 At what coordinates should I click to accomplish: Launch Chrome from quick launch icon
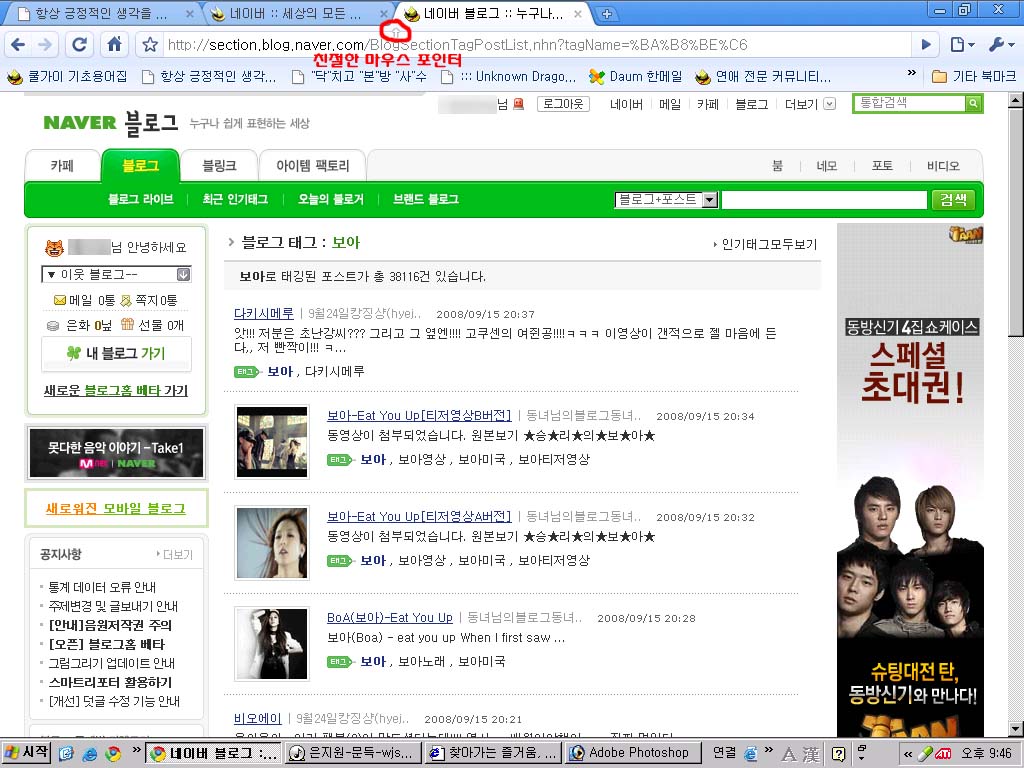114,754
